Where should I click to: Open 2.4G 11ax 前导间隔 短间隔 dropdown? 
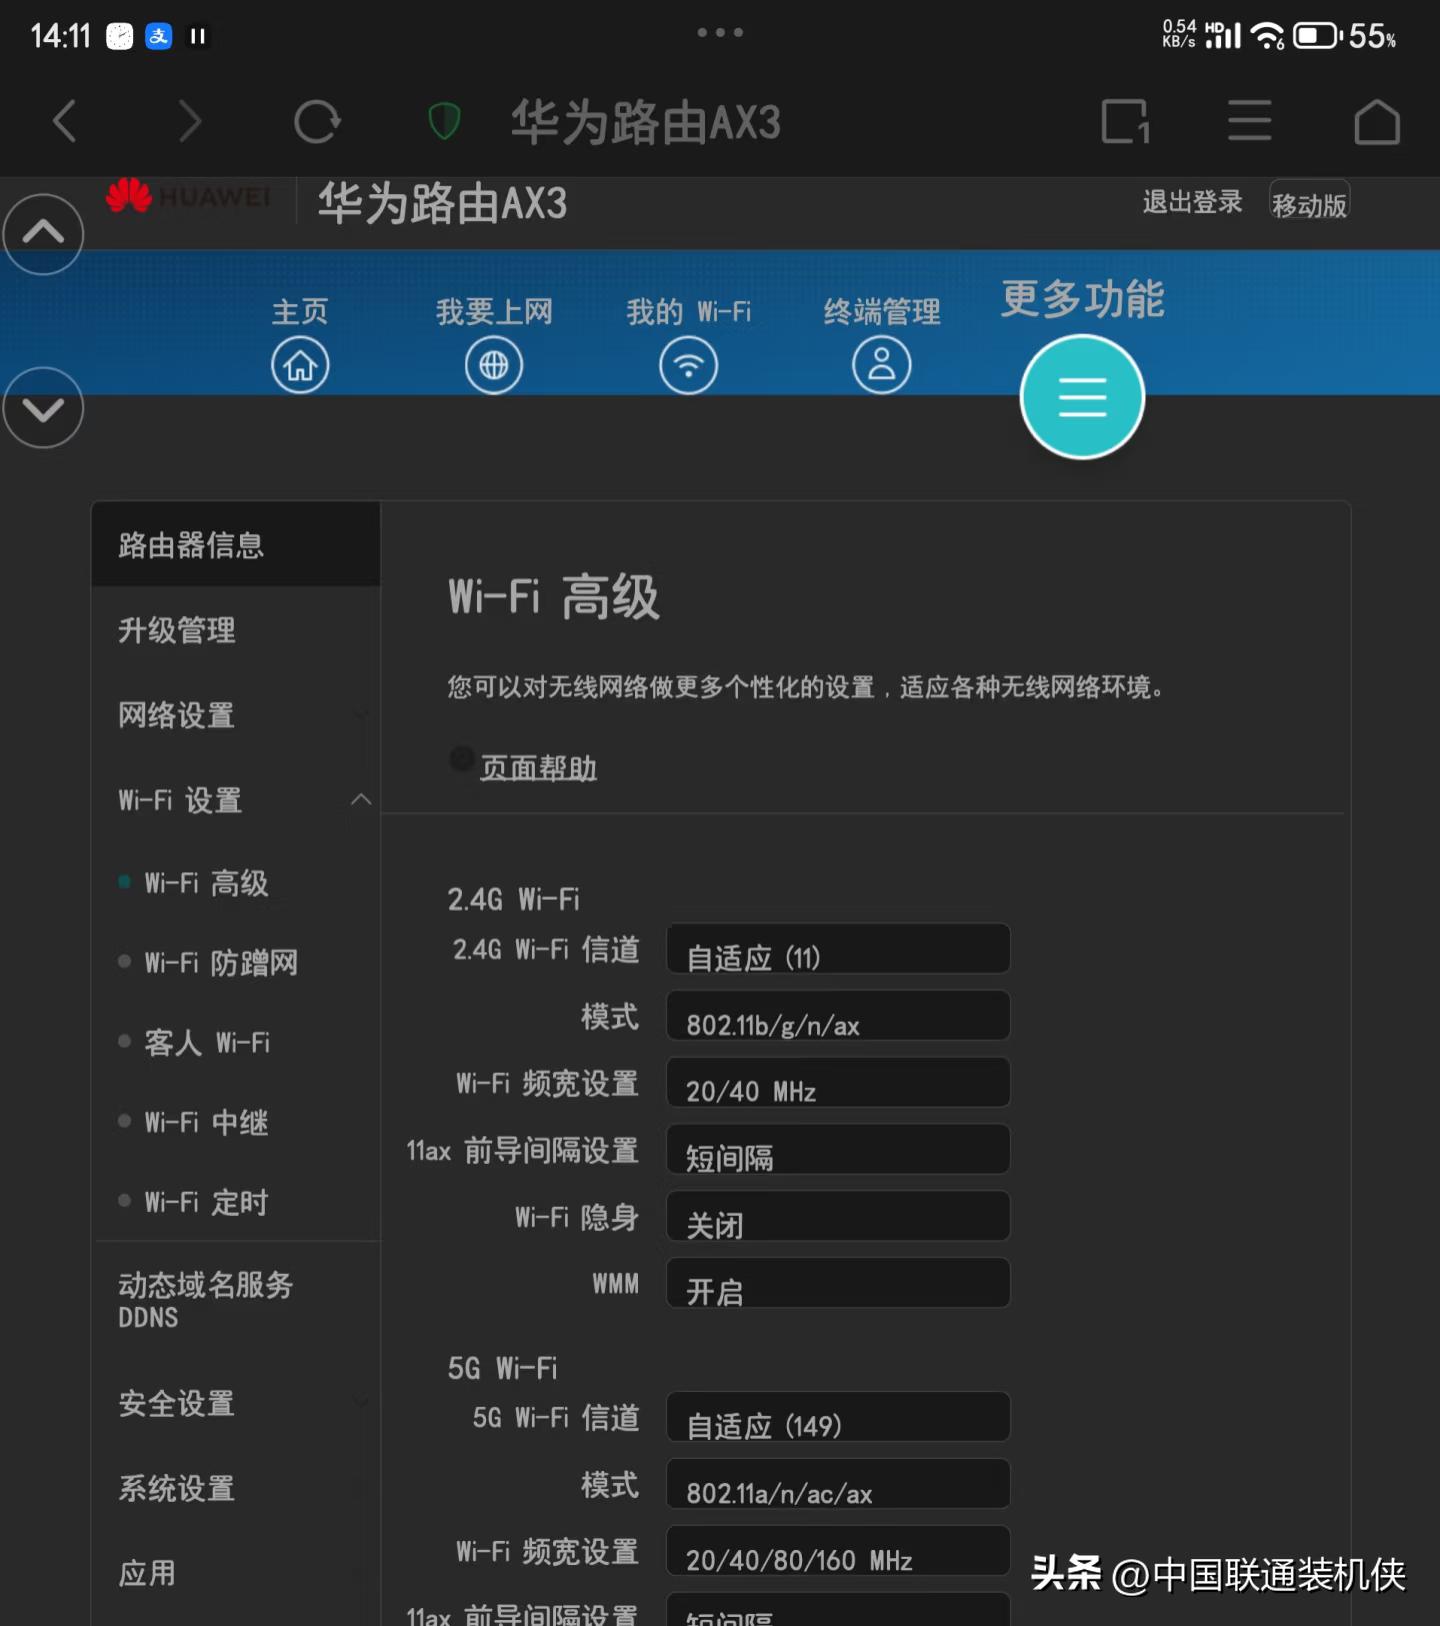838,1150
